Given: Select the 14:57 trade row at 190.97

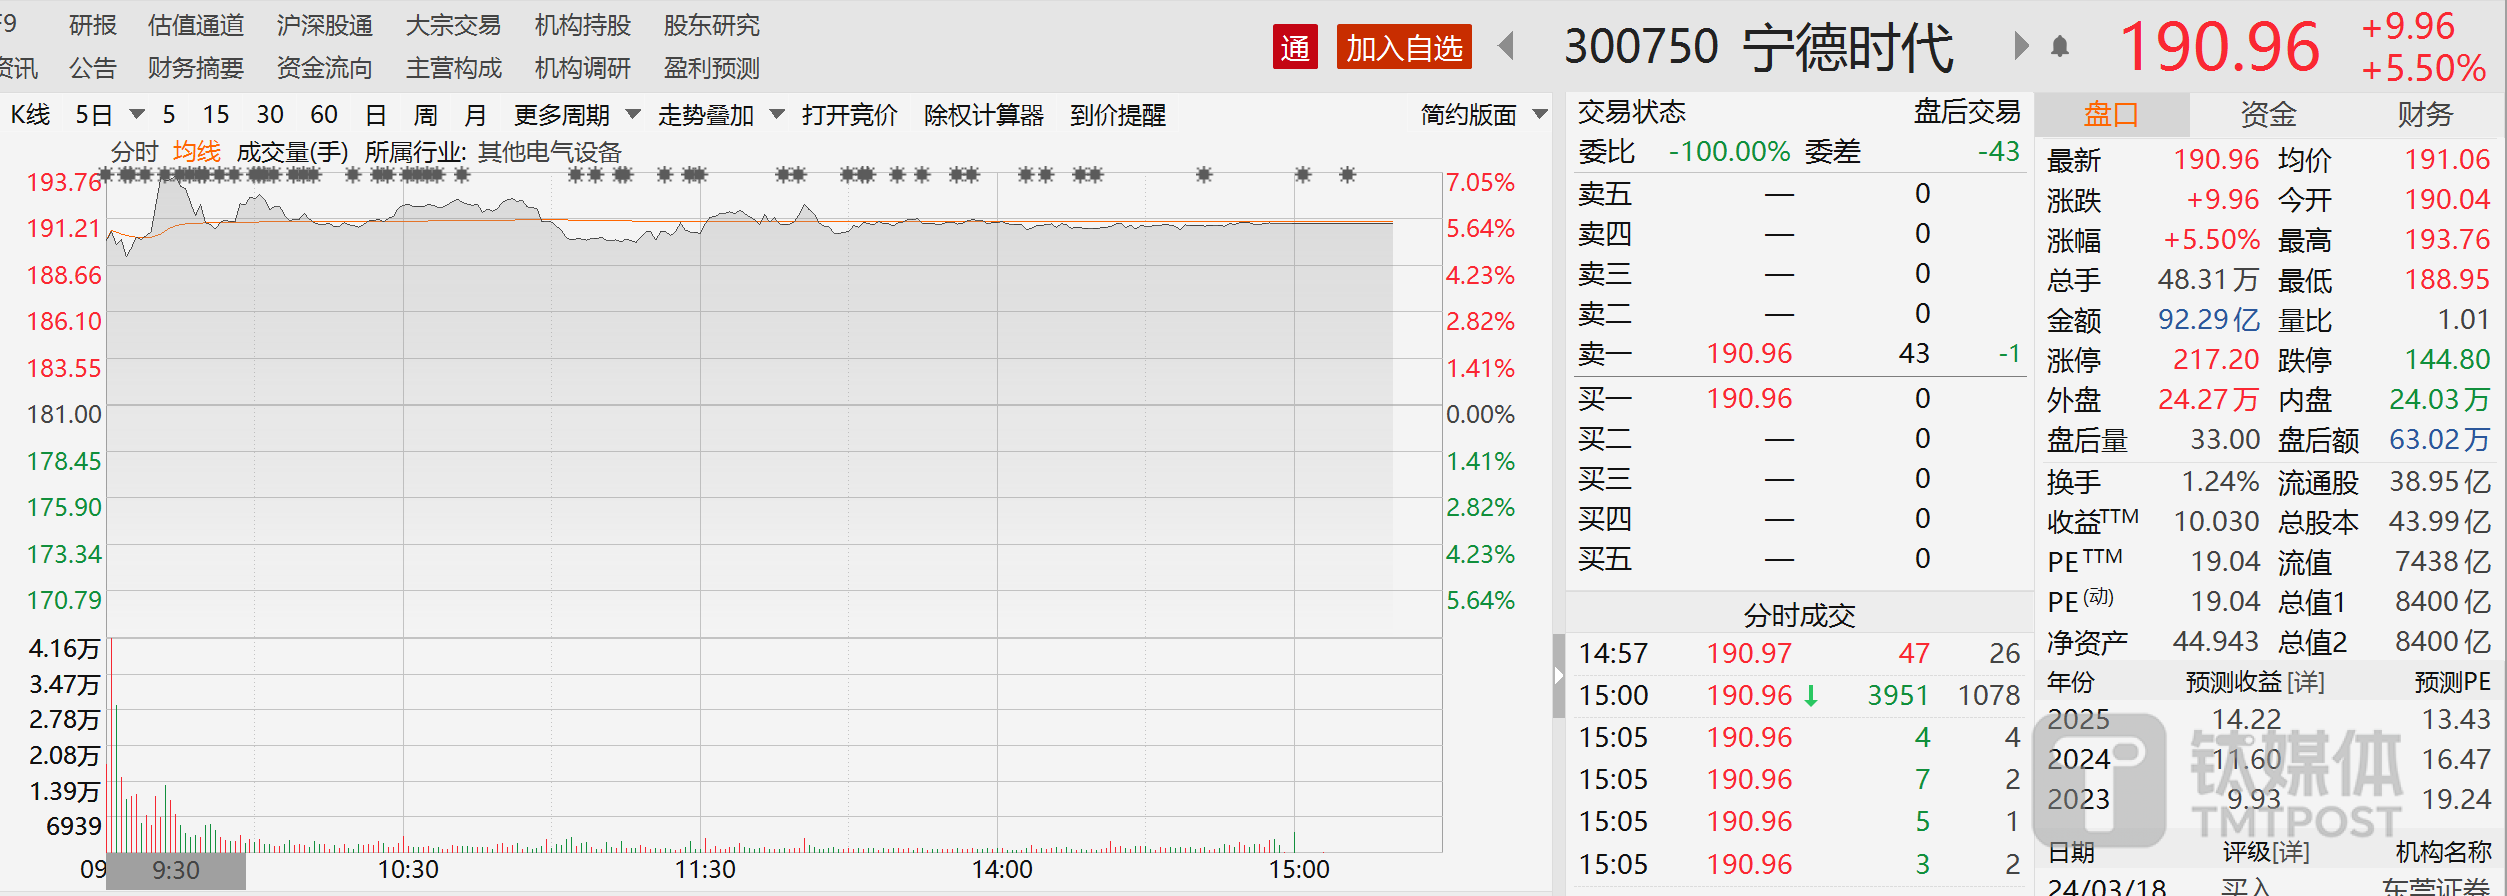Looking at the screenshot, I should coord(1799,653).
